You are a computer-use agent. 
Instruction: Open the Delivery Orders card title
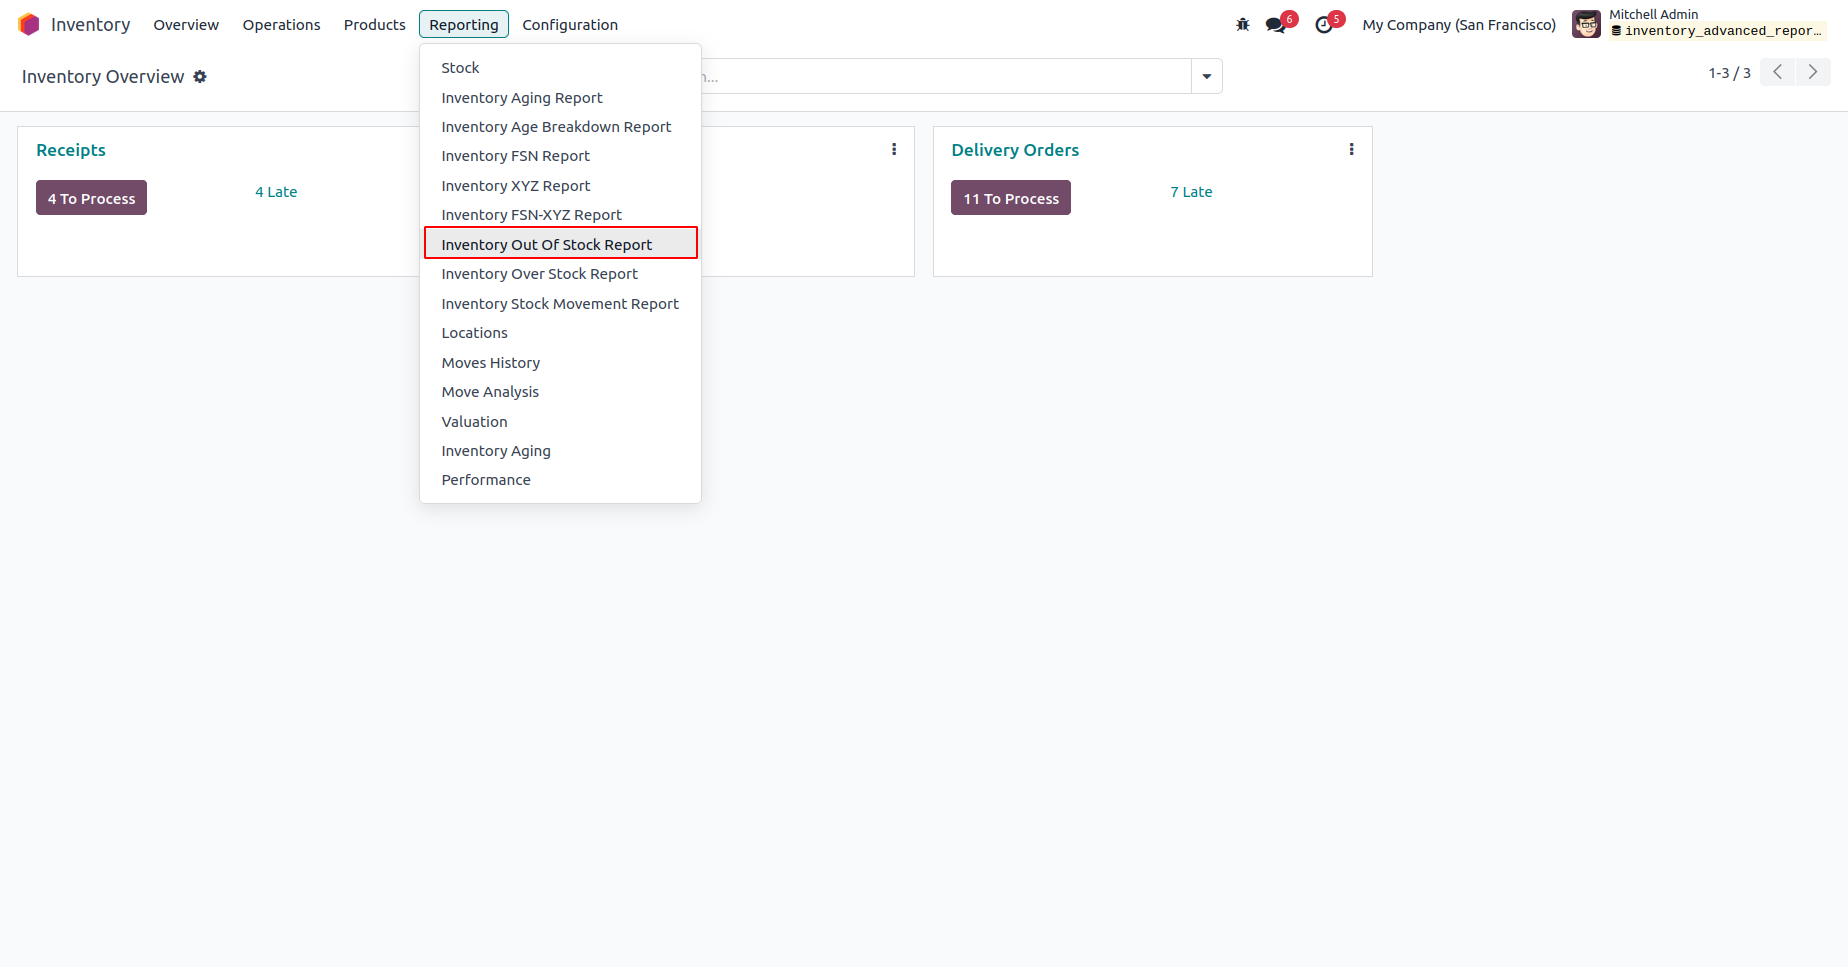point(1015,150)
